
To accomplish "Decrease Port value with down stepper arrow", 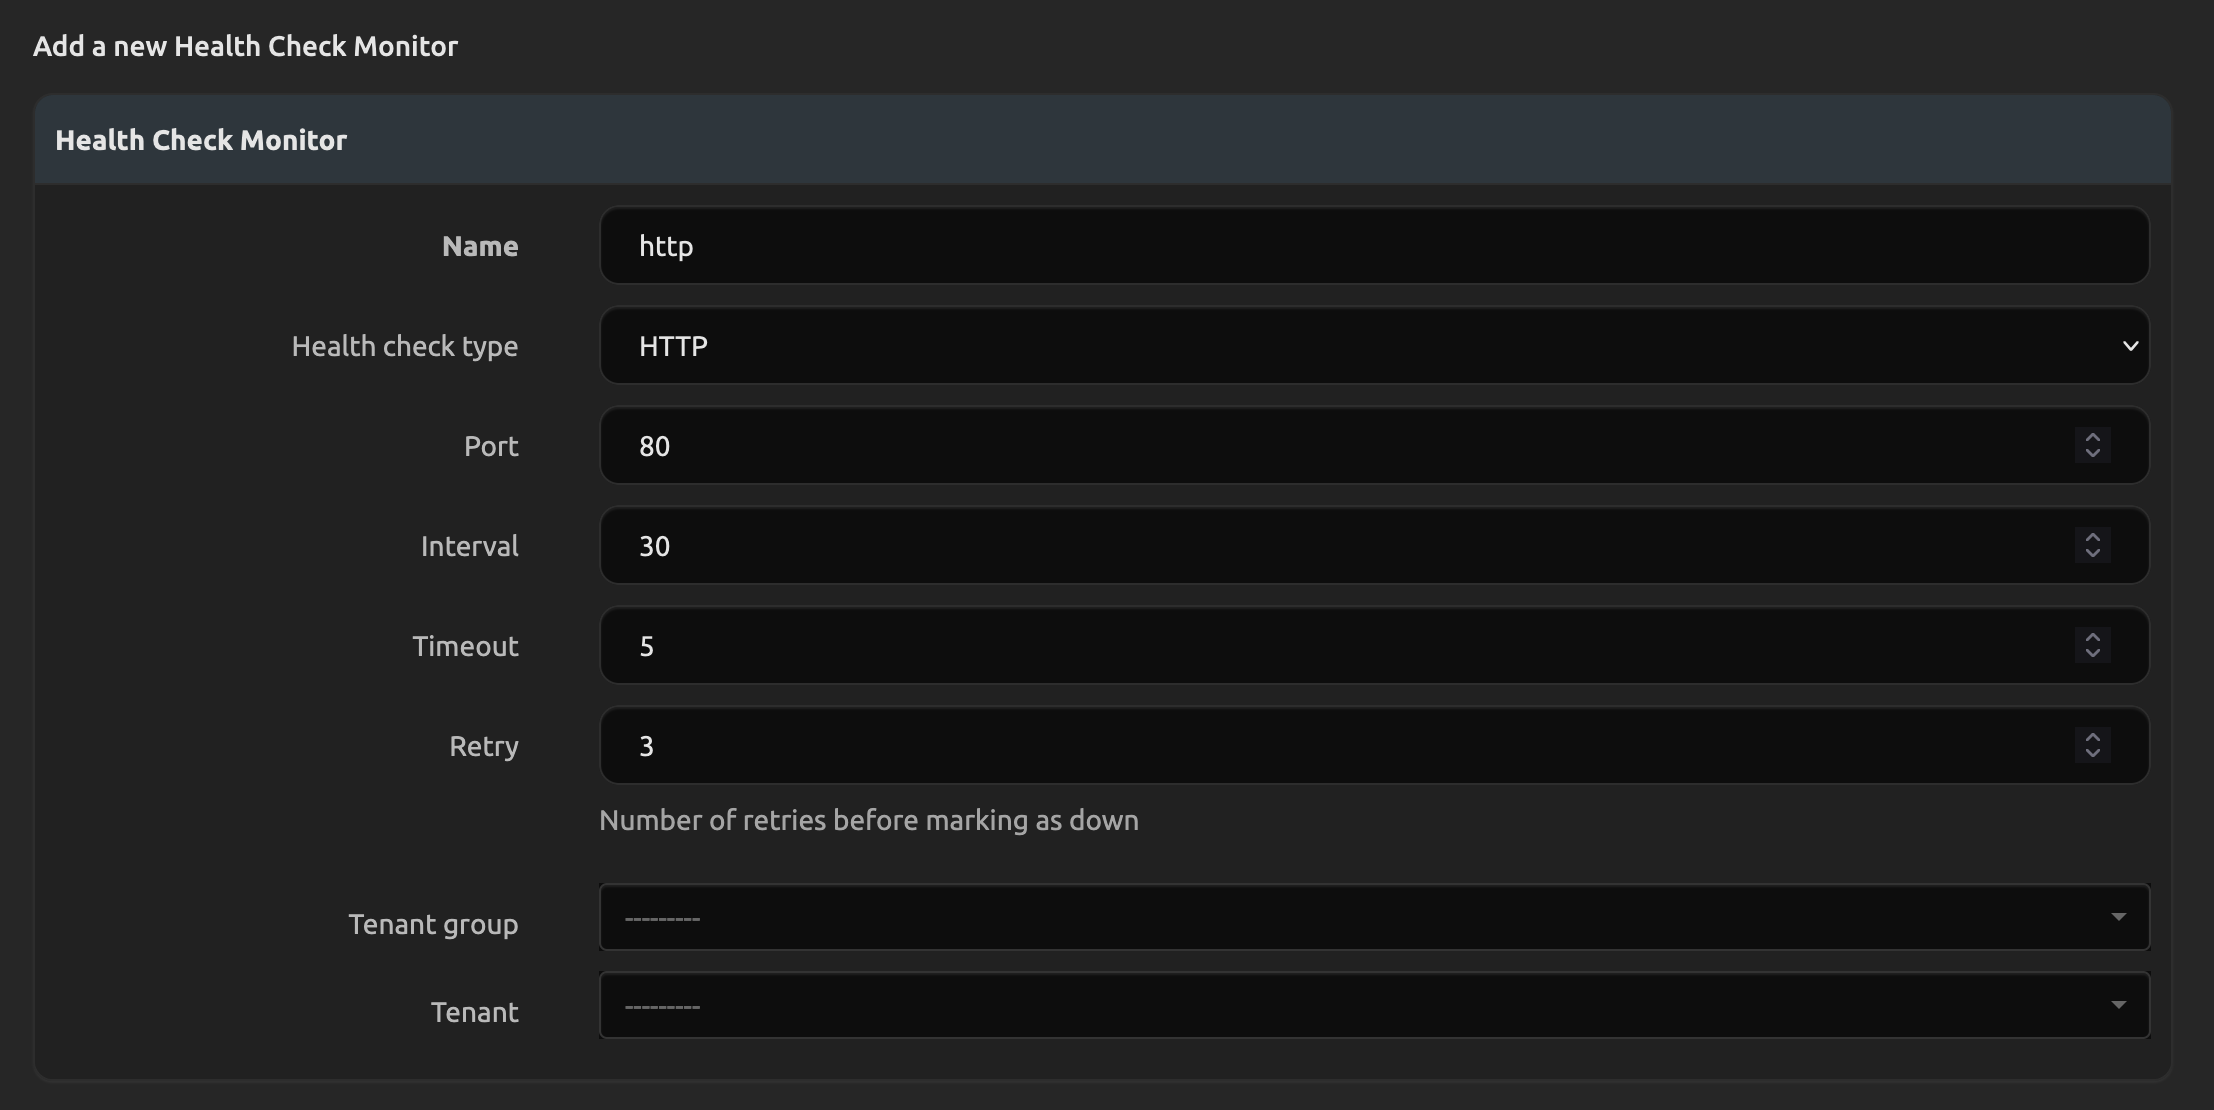I will (2092, 454).
